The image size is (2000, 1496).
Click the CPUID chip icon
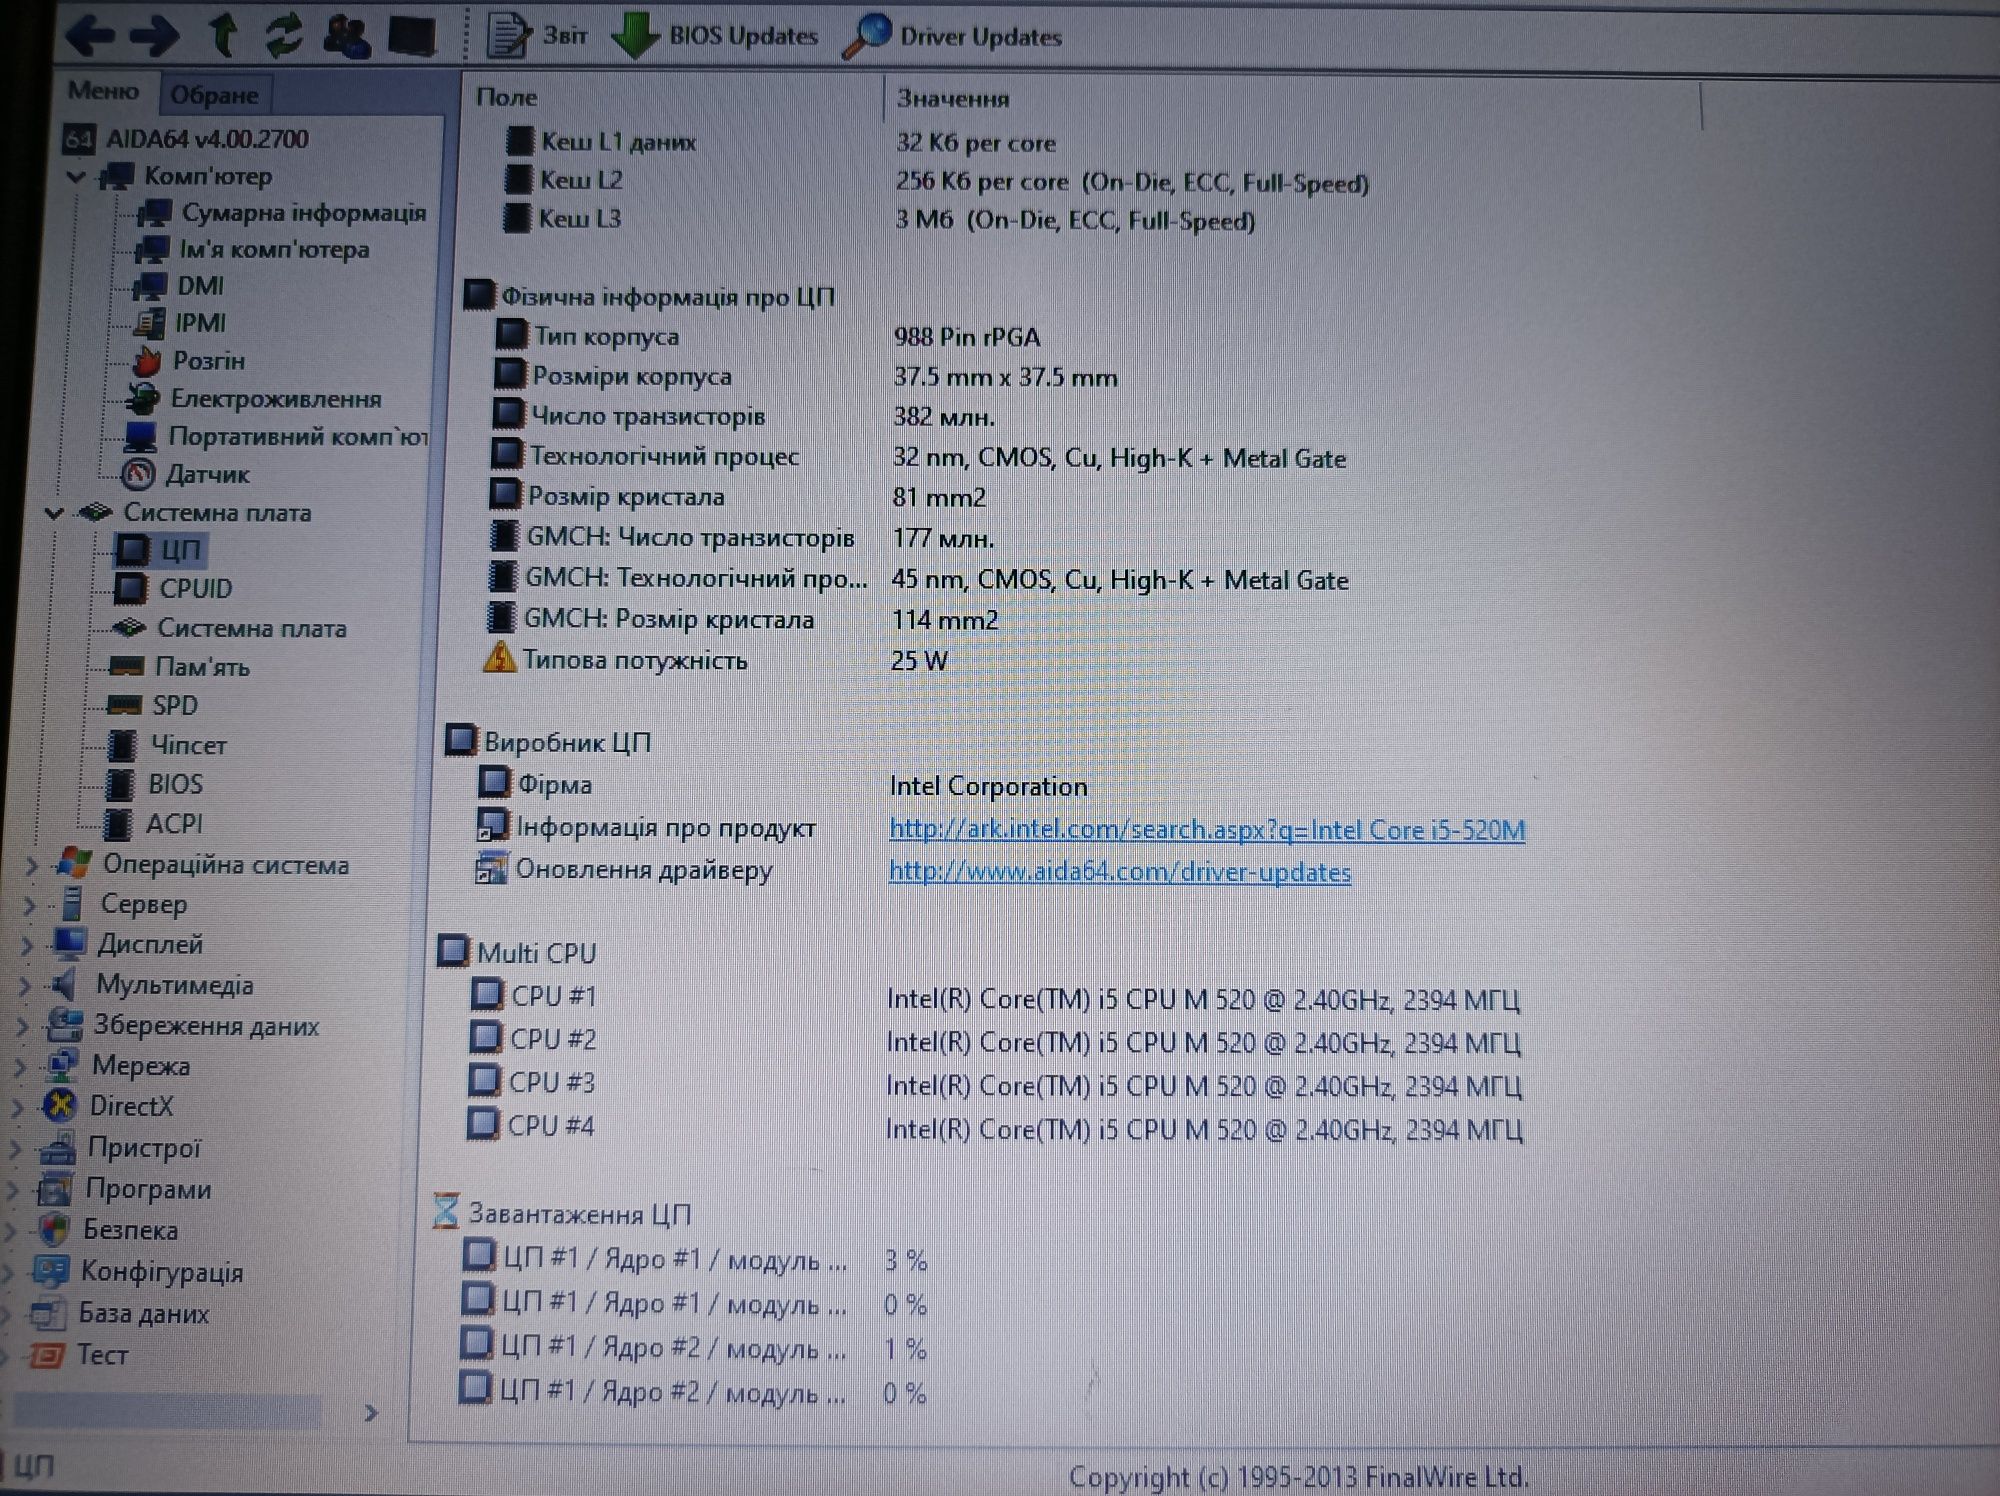(x=130, y=589)
